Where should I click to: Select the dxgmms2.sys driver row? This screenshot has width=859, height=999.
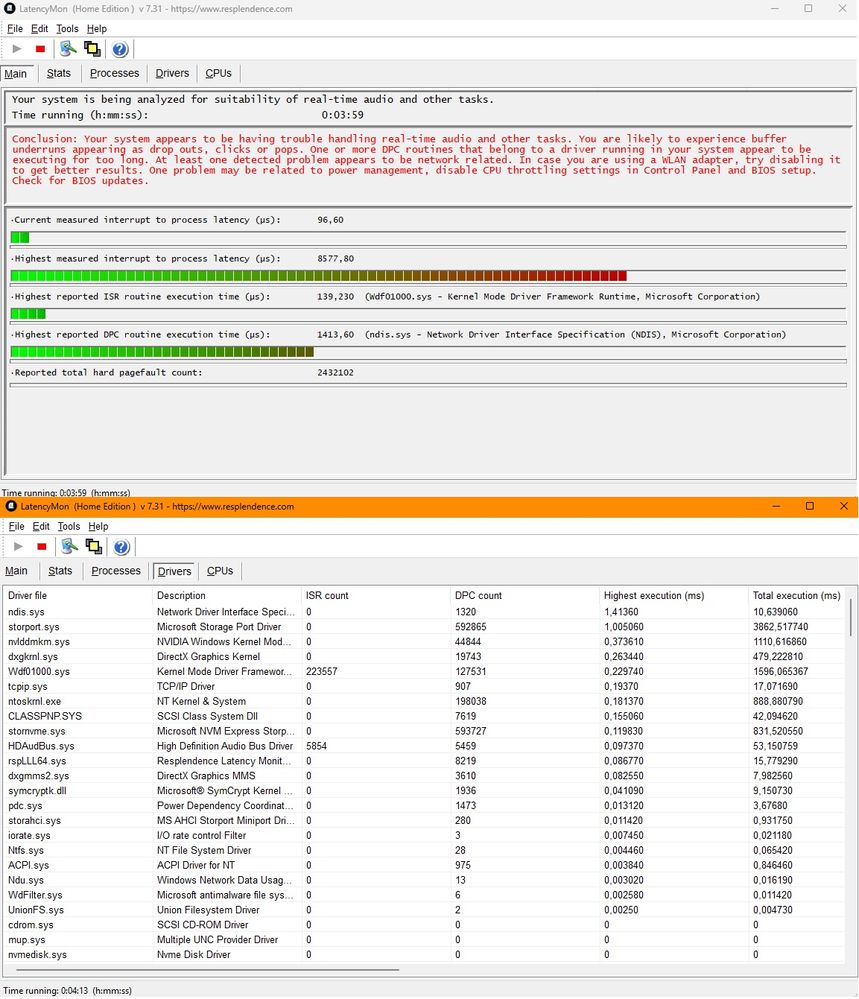pos(424,776)
